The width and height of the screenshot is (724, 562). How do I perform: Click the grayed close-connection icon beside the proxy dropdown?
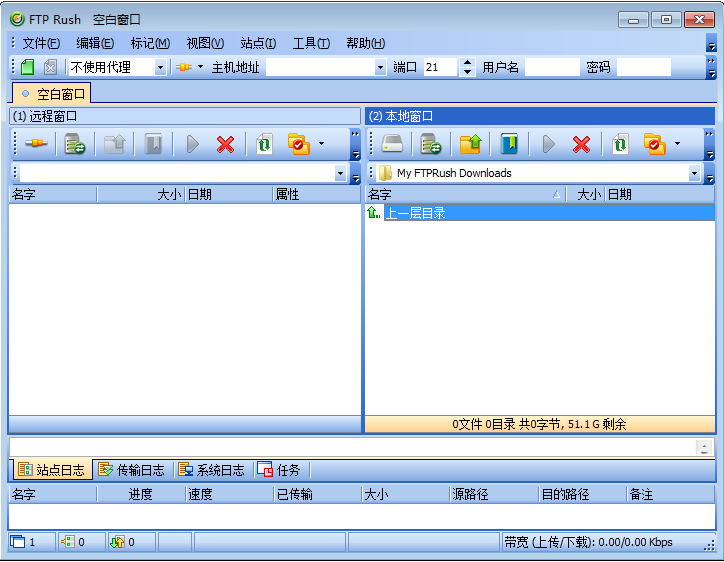click(50, 67)
